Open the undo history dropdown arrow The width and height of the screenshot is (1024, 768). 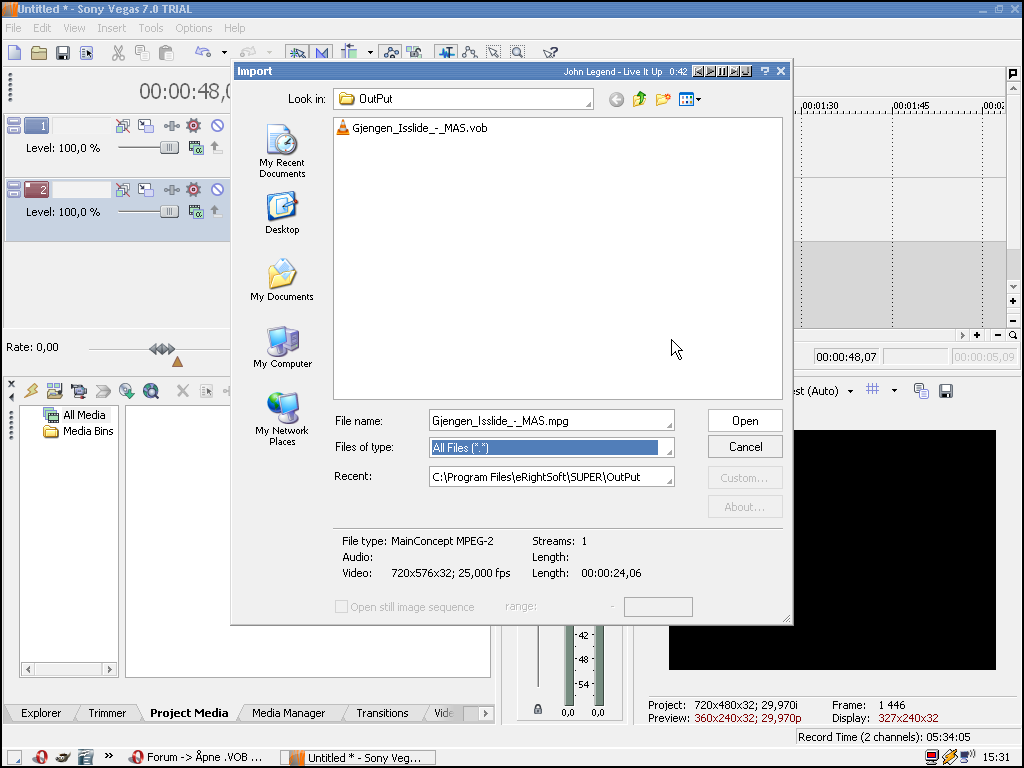(x=224, y=52)
